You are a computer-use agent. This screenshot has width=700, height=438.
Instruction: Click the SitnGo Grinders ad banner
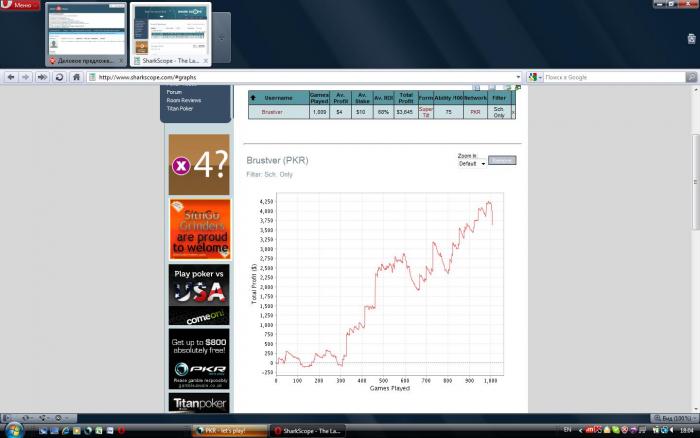(200, 229)
